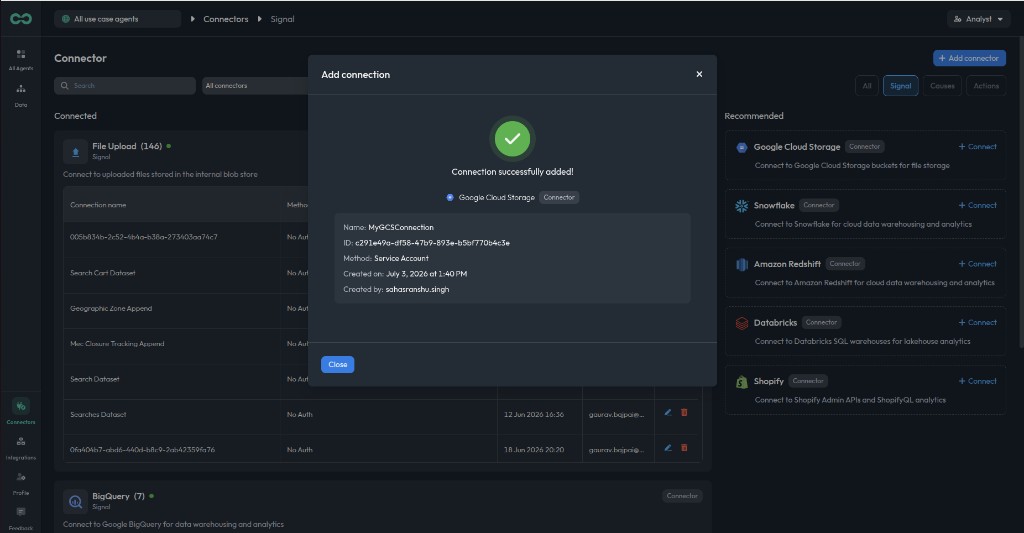
Task: Connect Shopify
Action: (x=978, y=381)
